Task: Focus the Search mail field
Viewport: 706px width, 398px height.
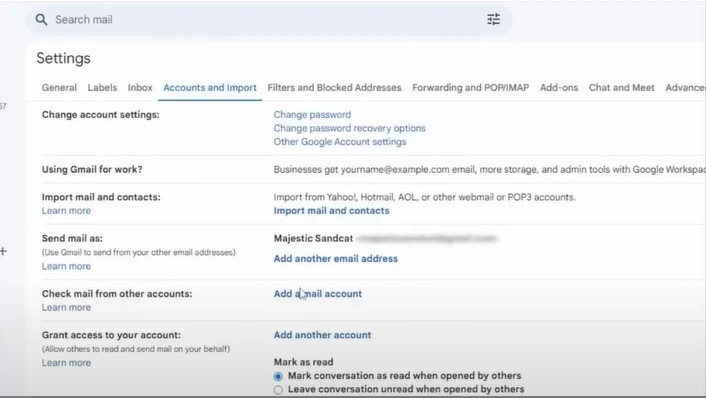Action: pyautogui.click(x=269, y=20)
